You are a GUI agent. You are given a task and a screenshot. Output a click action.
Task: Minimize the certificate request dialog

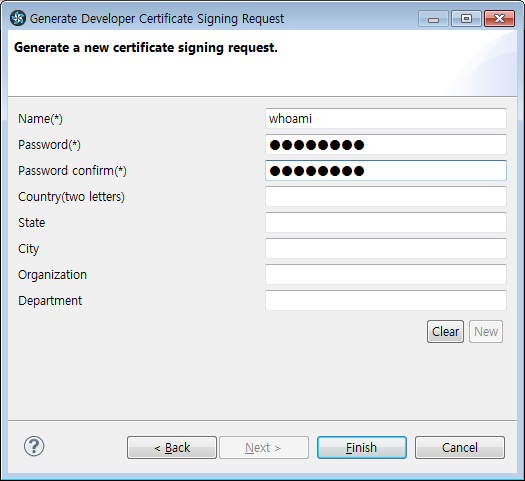tap(433, 19)
